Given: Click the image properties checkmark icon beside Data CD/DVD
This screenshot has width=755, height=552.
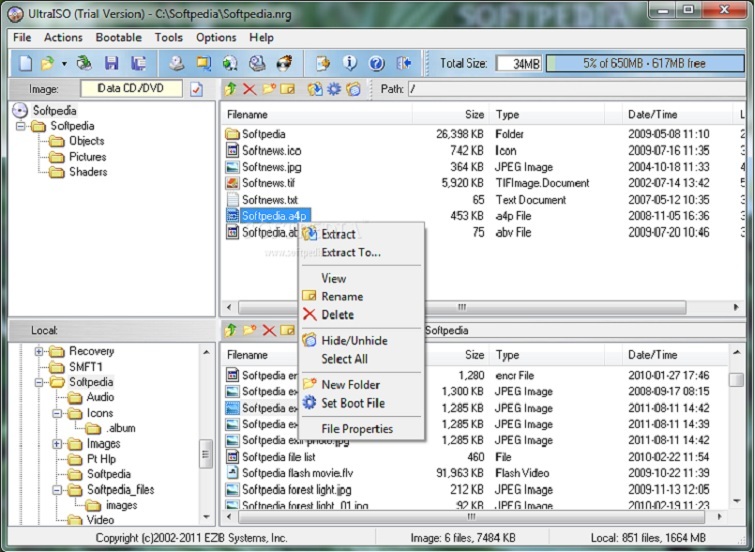Looking at the screenshot, I should pyautogui.click(x=196, y=89).
